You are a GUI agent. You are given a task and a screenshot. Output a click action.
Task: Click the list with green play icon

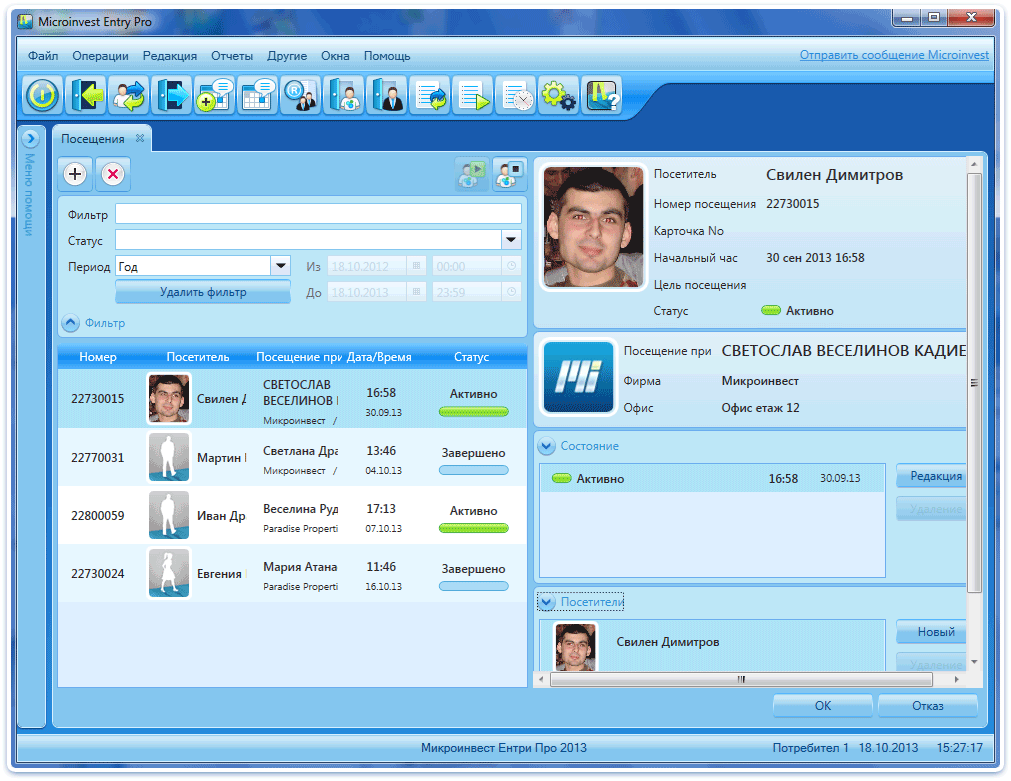[x=473, y=95]
